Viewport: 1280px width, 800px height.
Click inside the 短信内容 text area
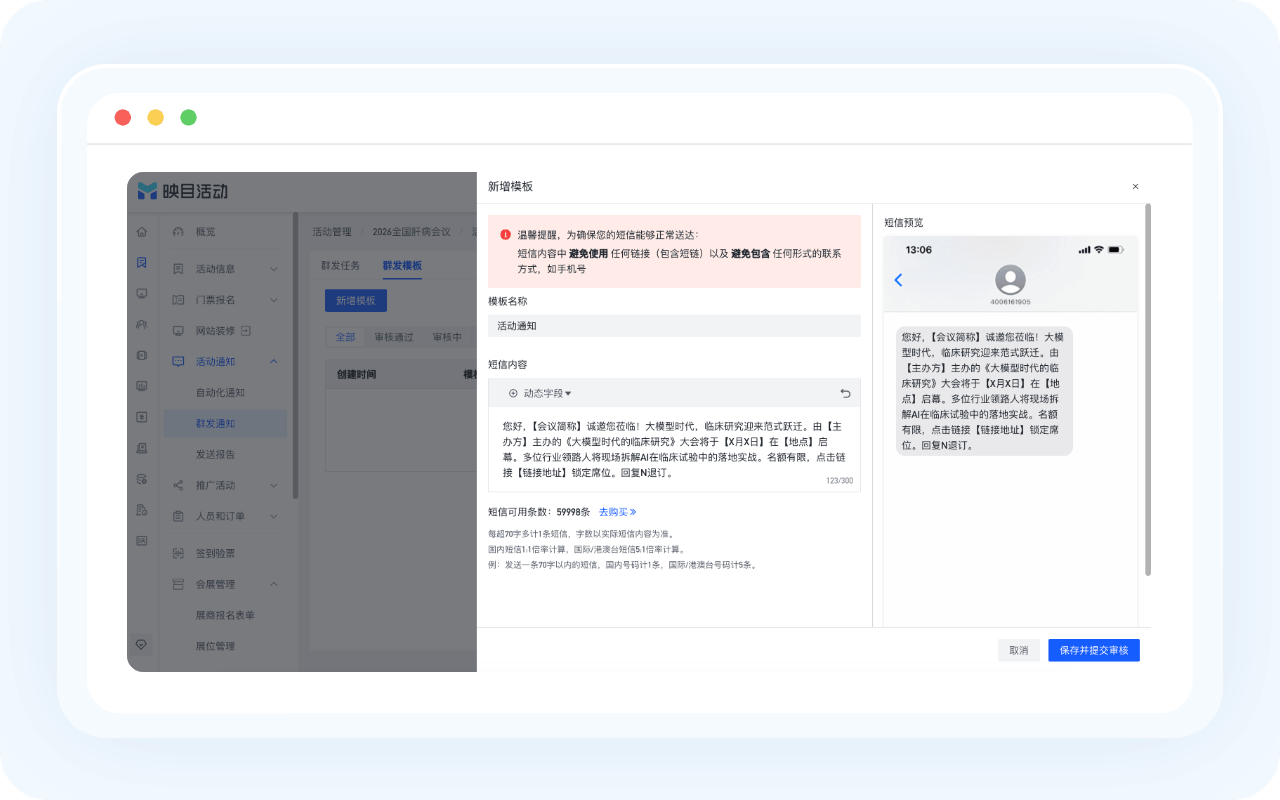(x=674, y=449)
